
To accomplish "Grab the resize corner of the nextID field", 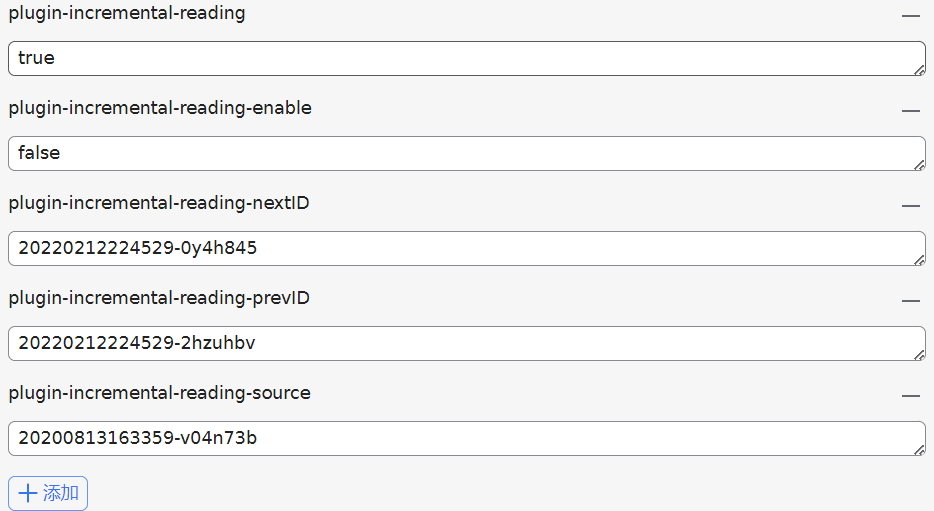I will pyautogui.click(x=919, y=260).
